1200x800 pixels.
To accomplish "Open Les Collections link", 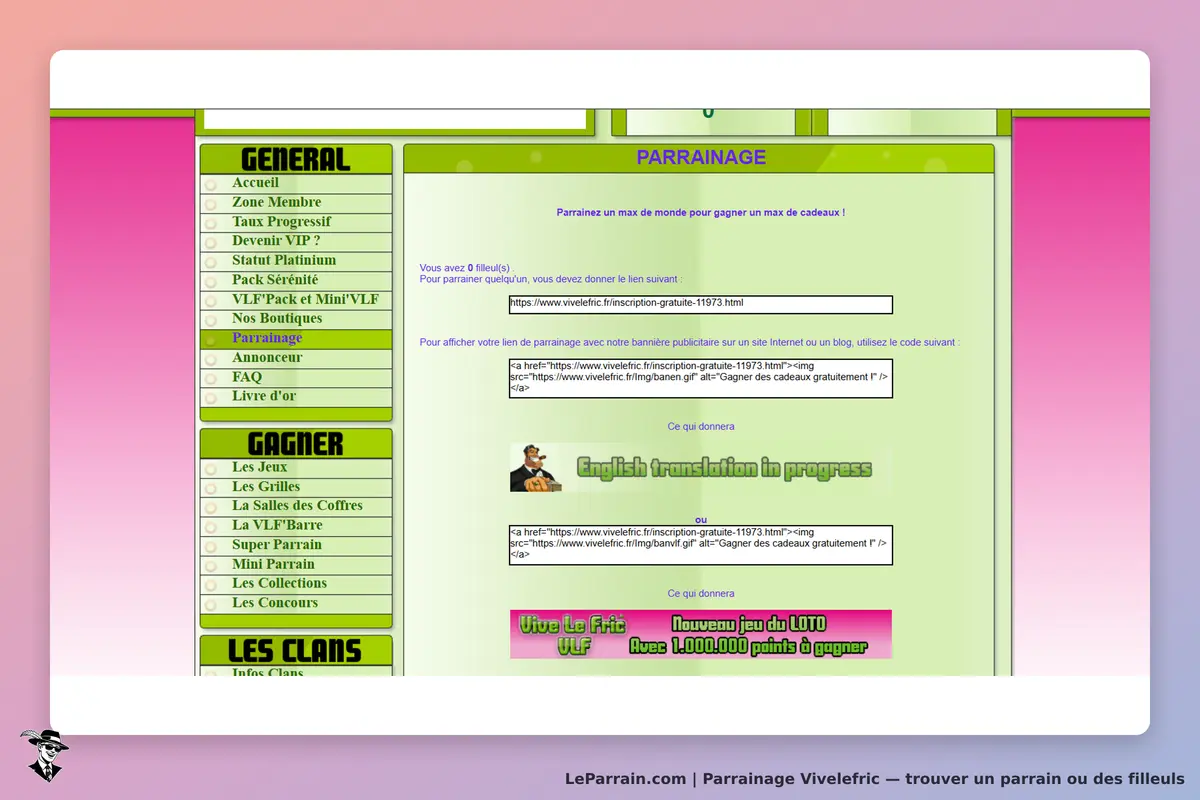I will (x=279, y=583).
